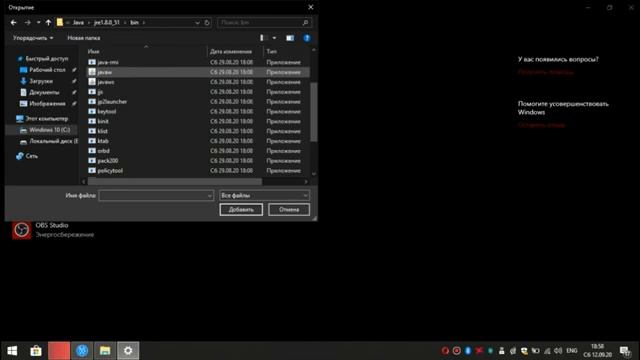Viewport: 640px width, 360px height.
Task: Click the vertical scrollbar of file list
Action: click(x=313, y=112)
